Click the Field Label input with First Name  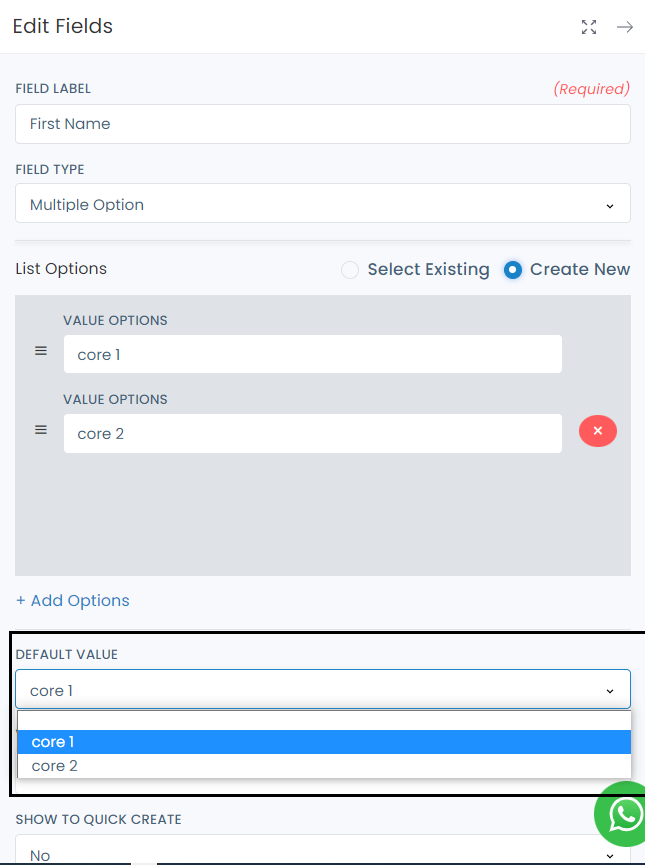[323, 124]
